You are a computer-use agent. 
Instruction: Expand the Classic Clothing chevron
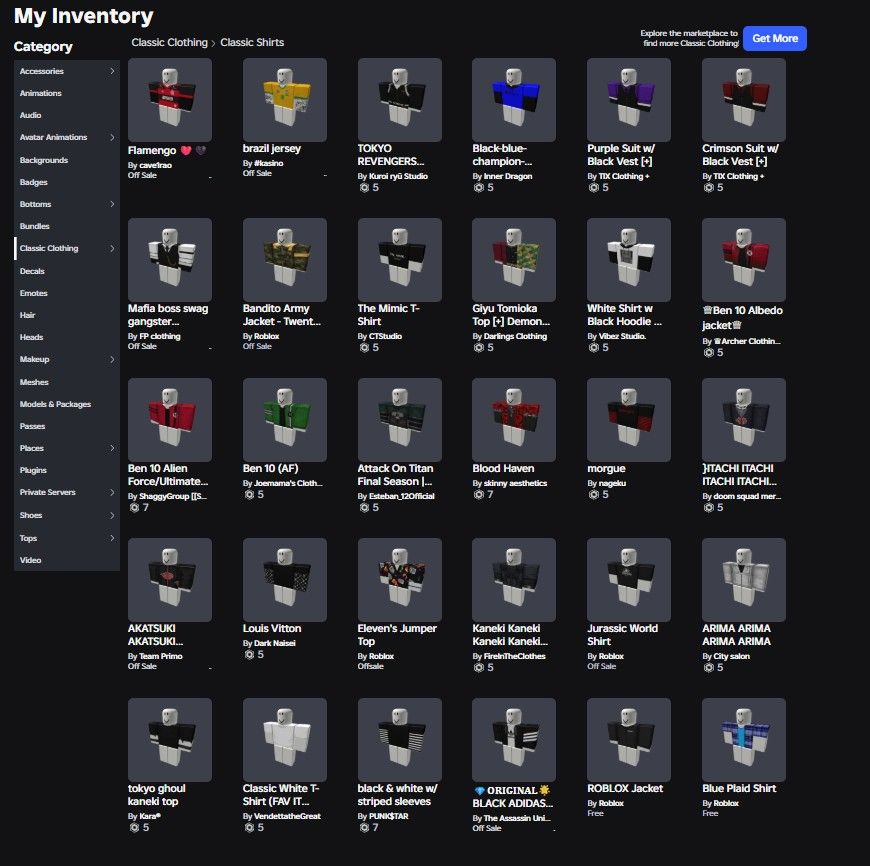pyautogui.click(x=112, y=248)
